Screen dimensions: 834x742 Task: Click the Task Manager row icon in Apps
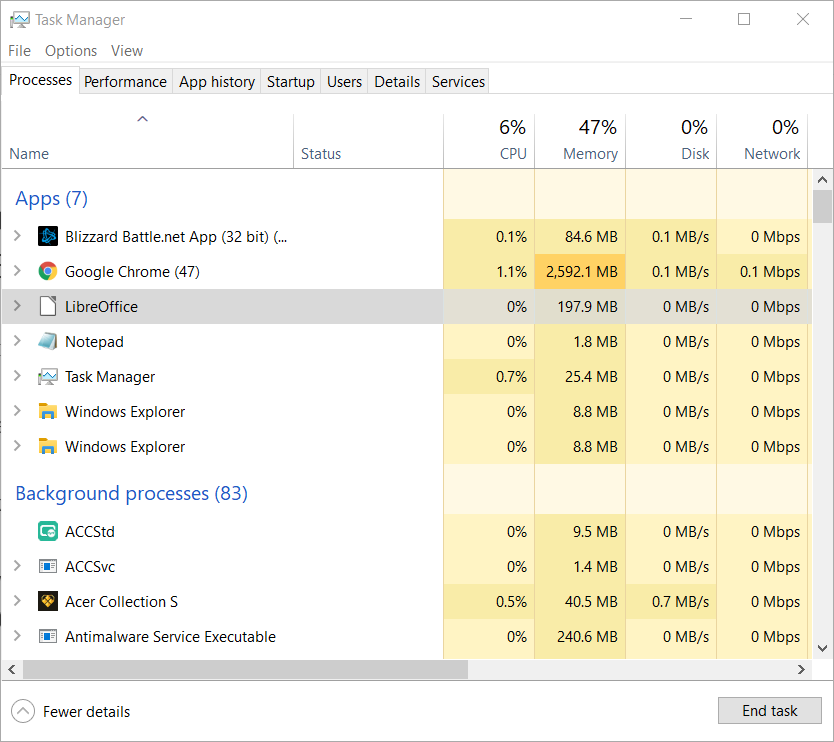48,377
